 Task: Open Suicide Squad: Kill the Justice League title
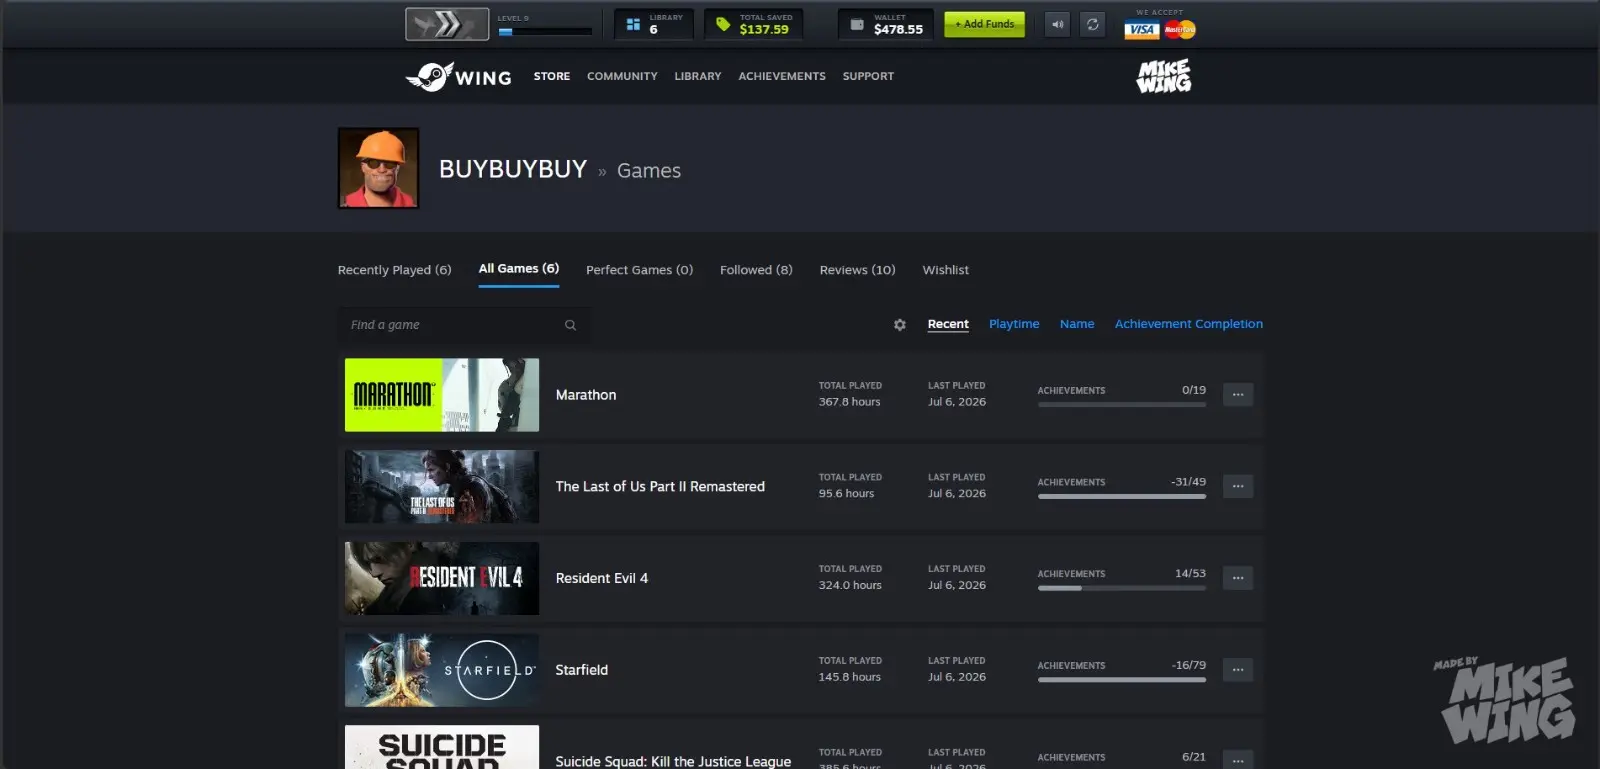(x=673, y=761)
